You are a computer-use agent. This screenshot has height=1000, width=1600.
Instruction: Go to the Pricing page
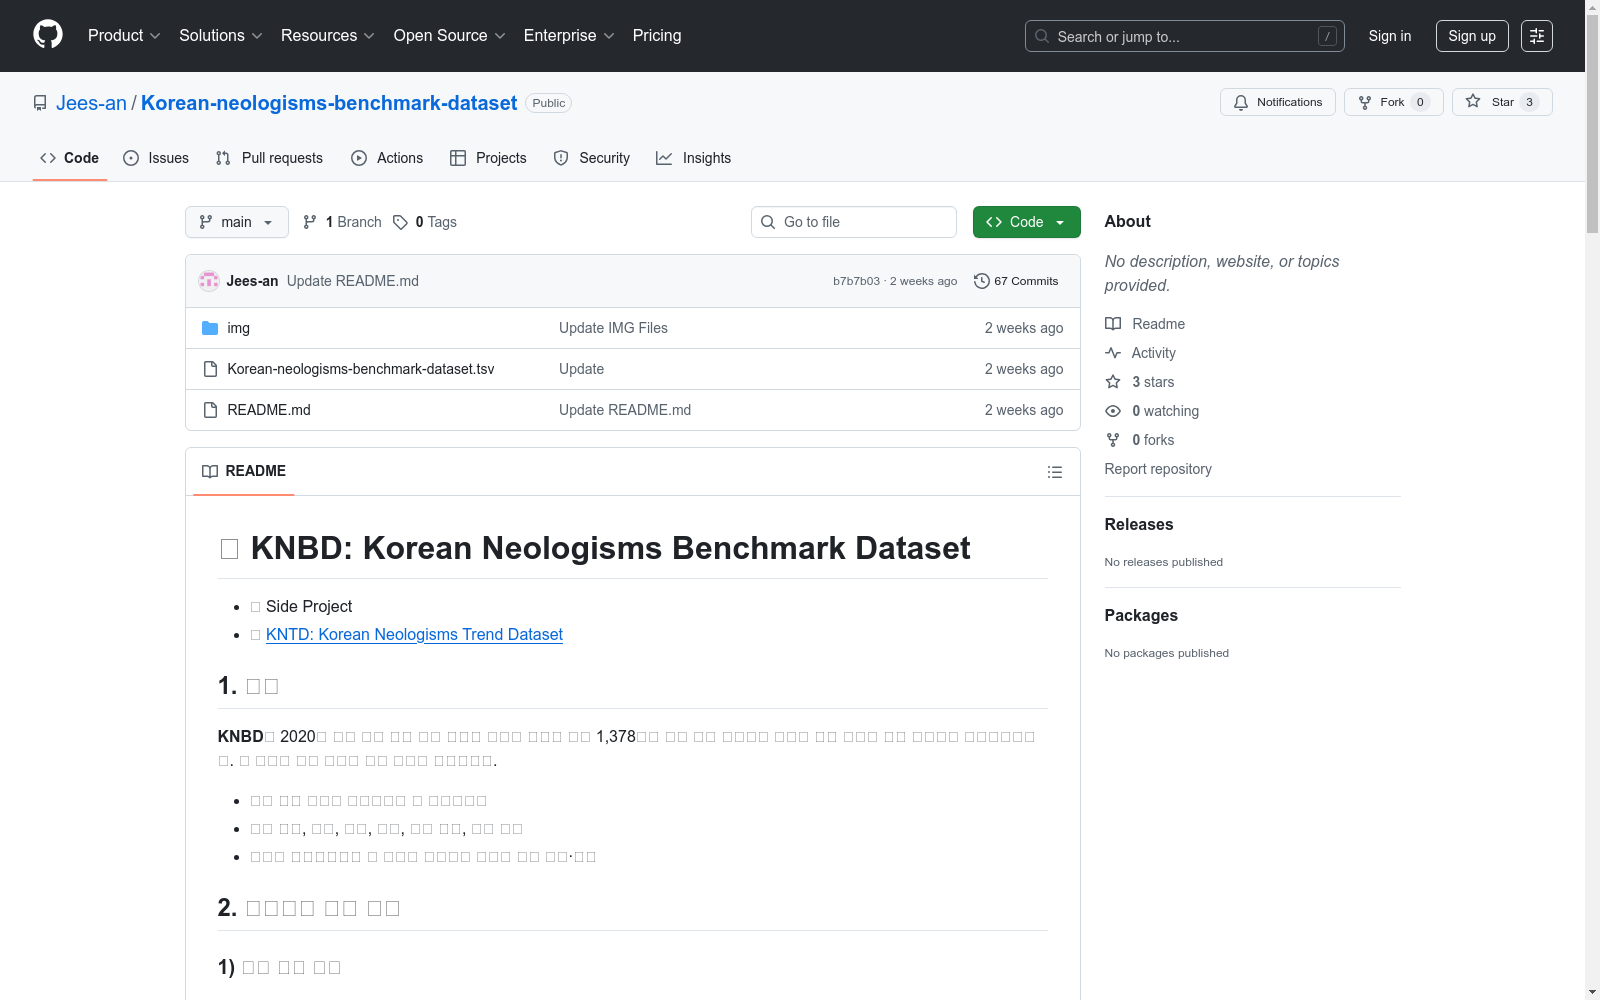[x=657, y=36]
